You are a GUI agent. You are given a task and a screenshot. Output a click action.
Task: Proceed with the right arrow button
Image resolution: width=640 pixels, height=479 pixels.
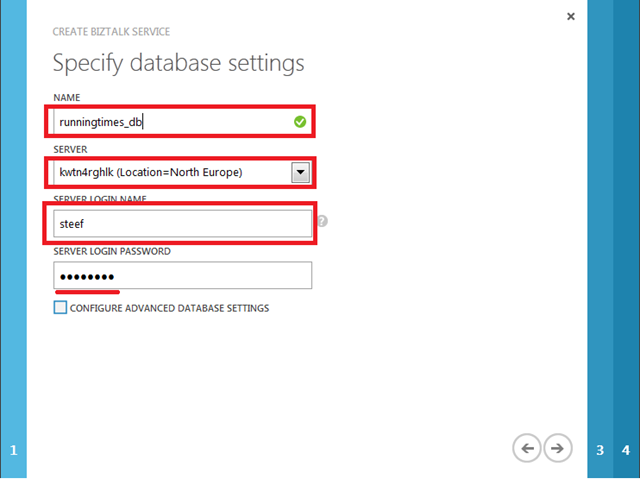(558, 448)
